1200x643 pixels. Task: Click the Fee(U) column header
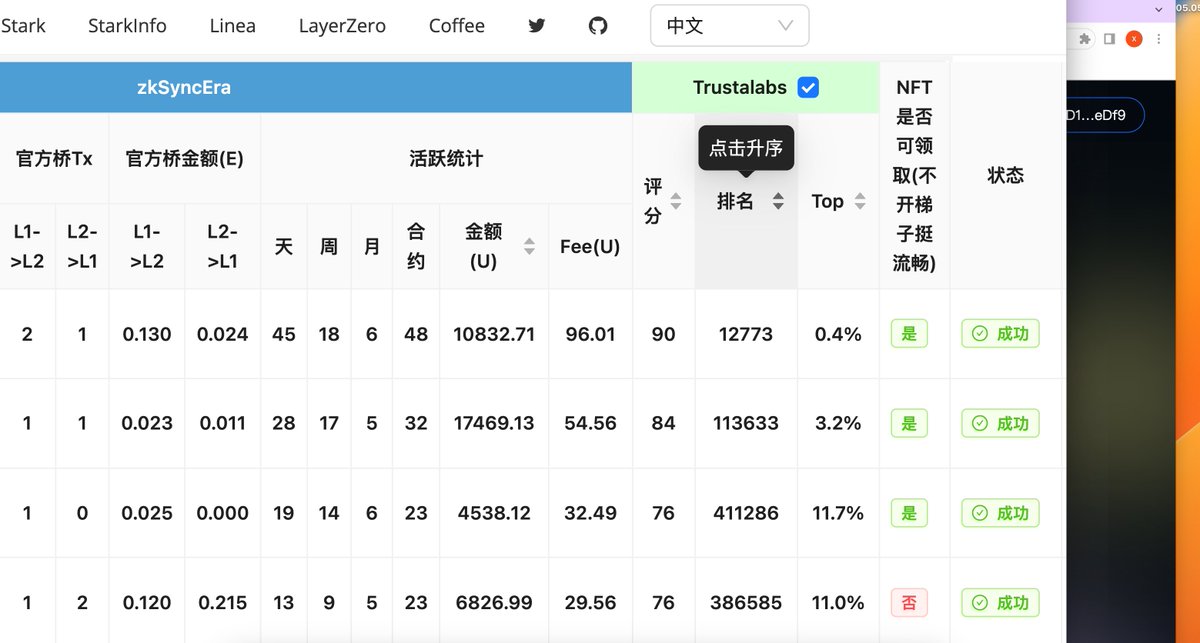tap(590, 246)
